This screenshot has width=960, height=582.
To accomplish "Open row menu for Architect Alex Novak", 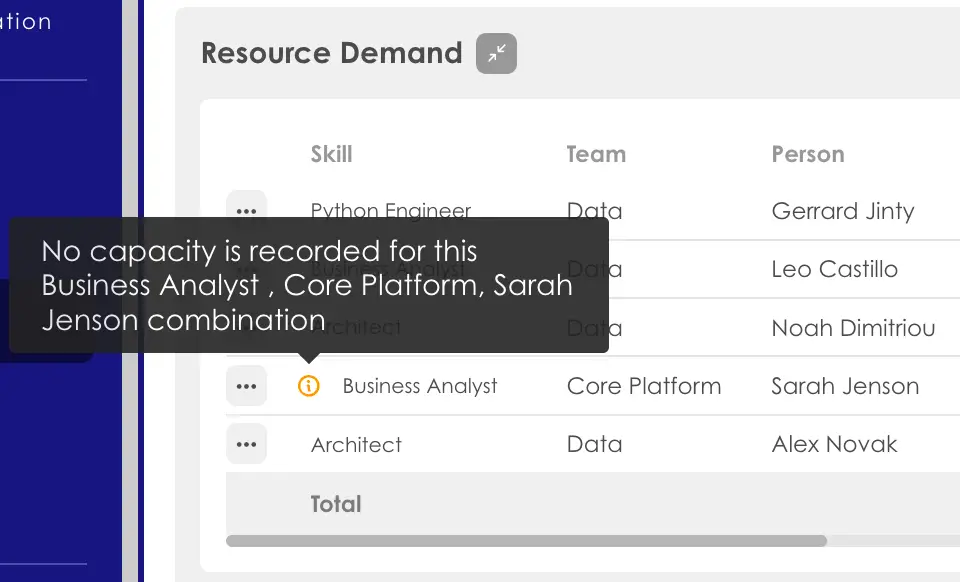I will click(246, 444).
